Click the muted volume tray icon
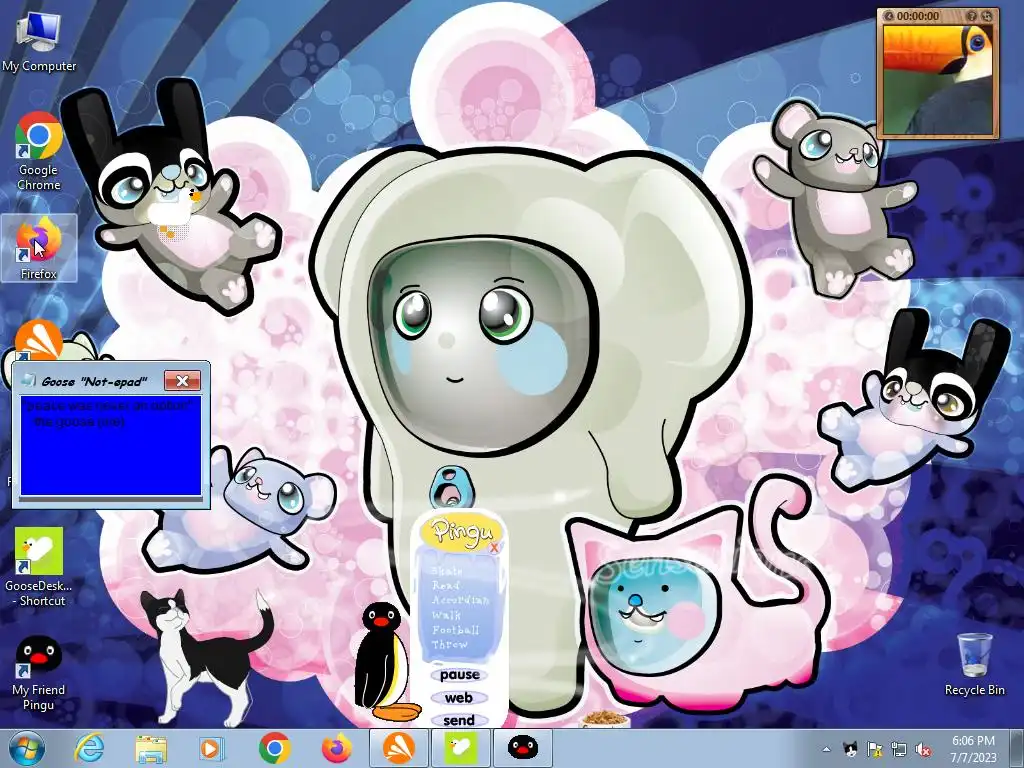Viewport: 1024px width, 768px height. click(923, 749)
